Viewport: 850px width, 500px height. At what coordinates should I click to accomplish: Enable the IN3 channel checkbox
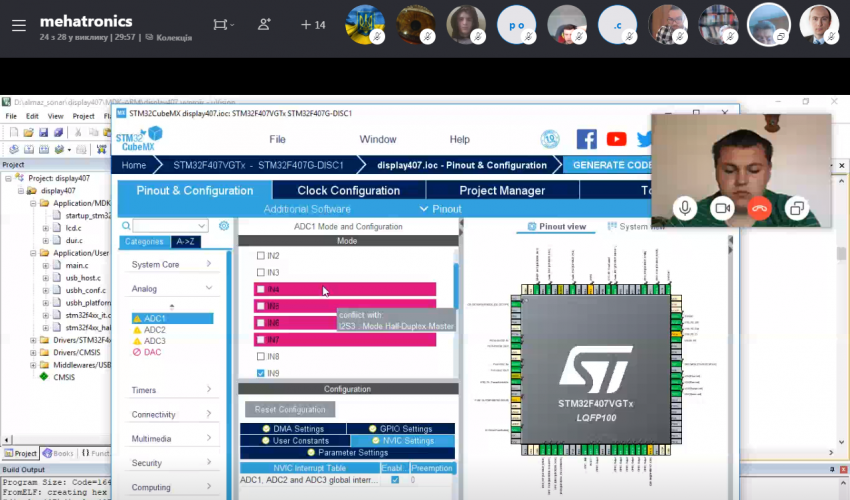point(261,272)
